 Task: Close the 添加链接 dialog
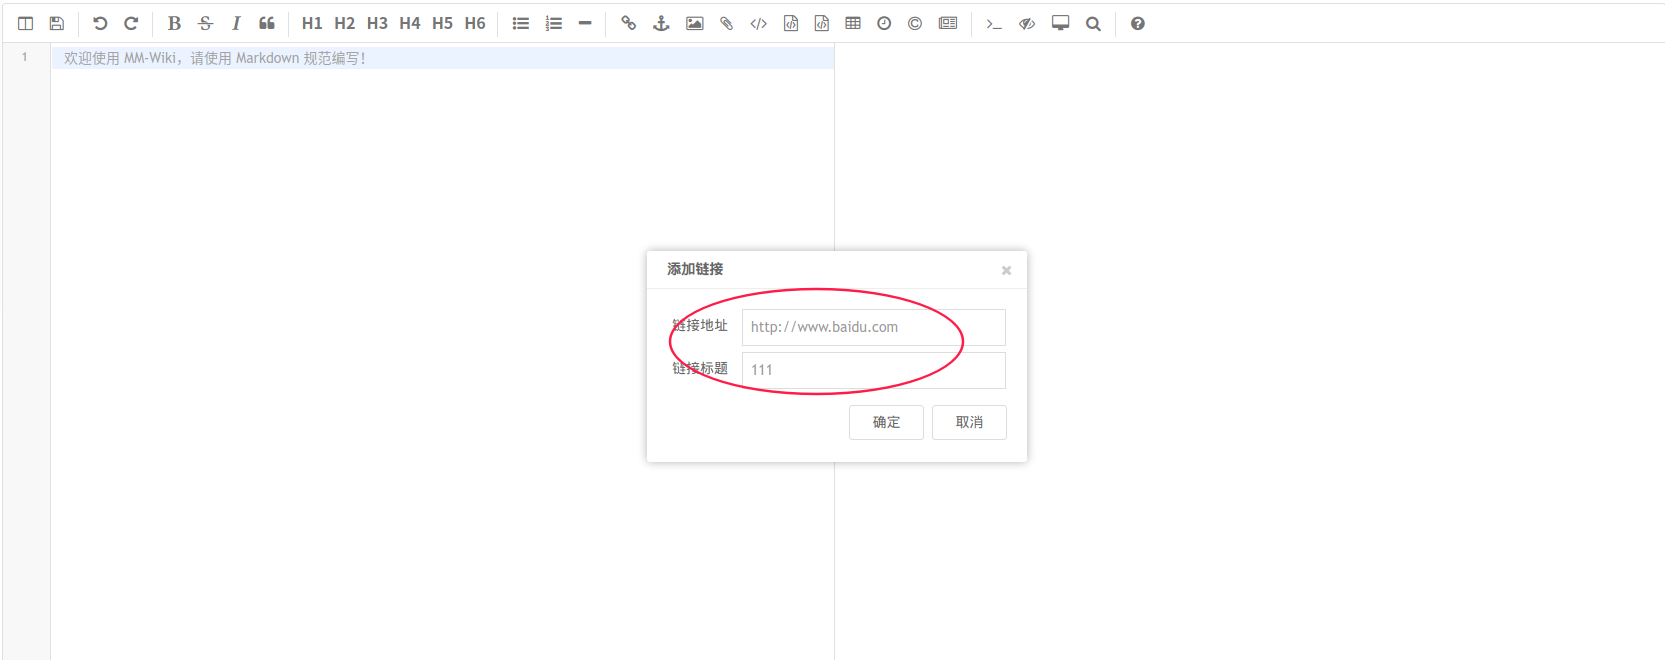1007,270
